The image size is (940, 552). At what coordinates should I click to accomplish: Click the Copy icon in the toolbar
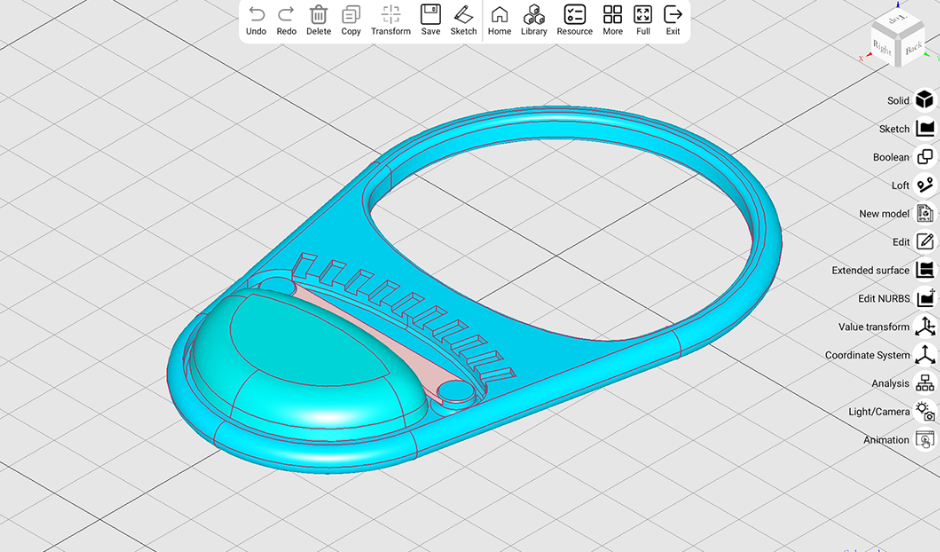351,14
